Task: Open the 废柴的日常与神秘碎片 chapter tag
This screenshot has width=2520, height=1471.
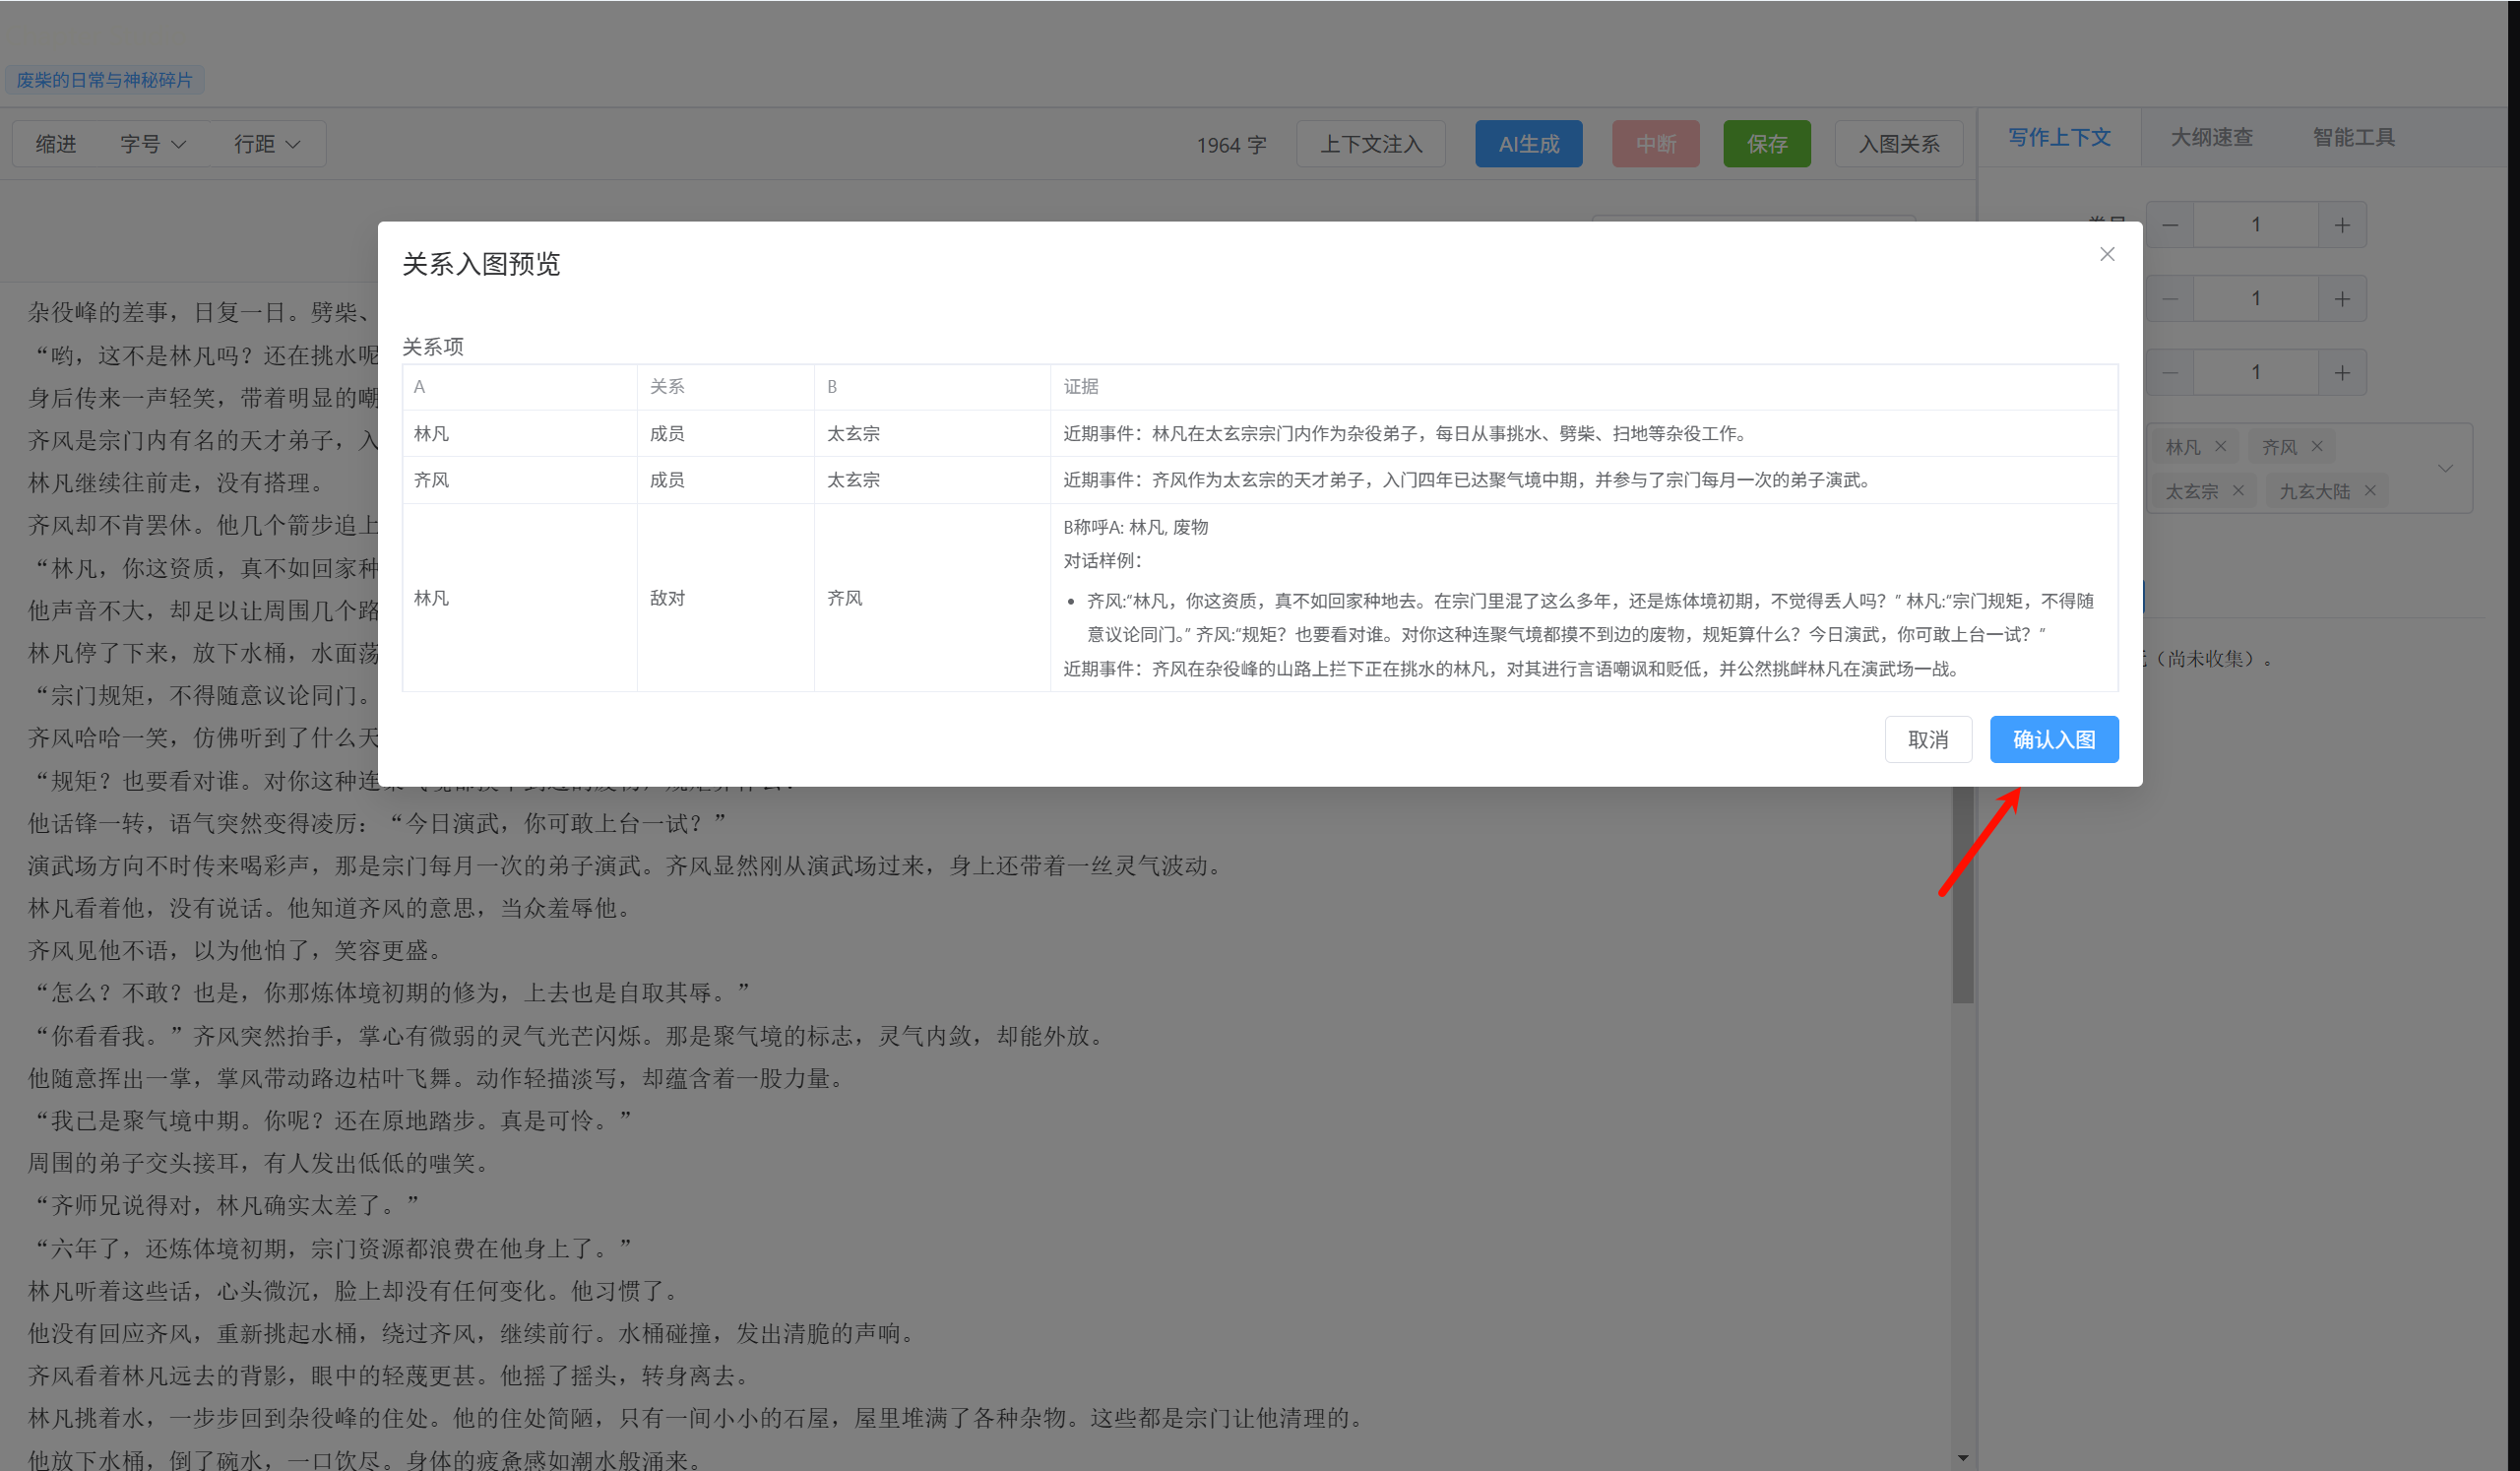Action: [x=104, y=80]
